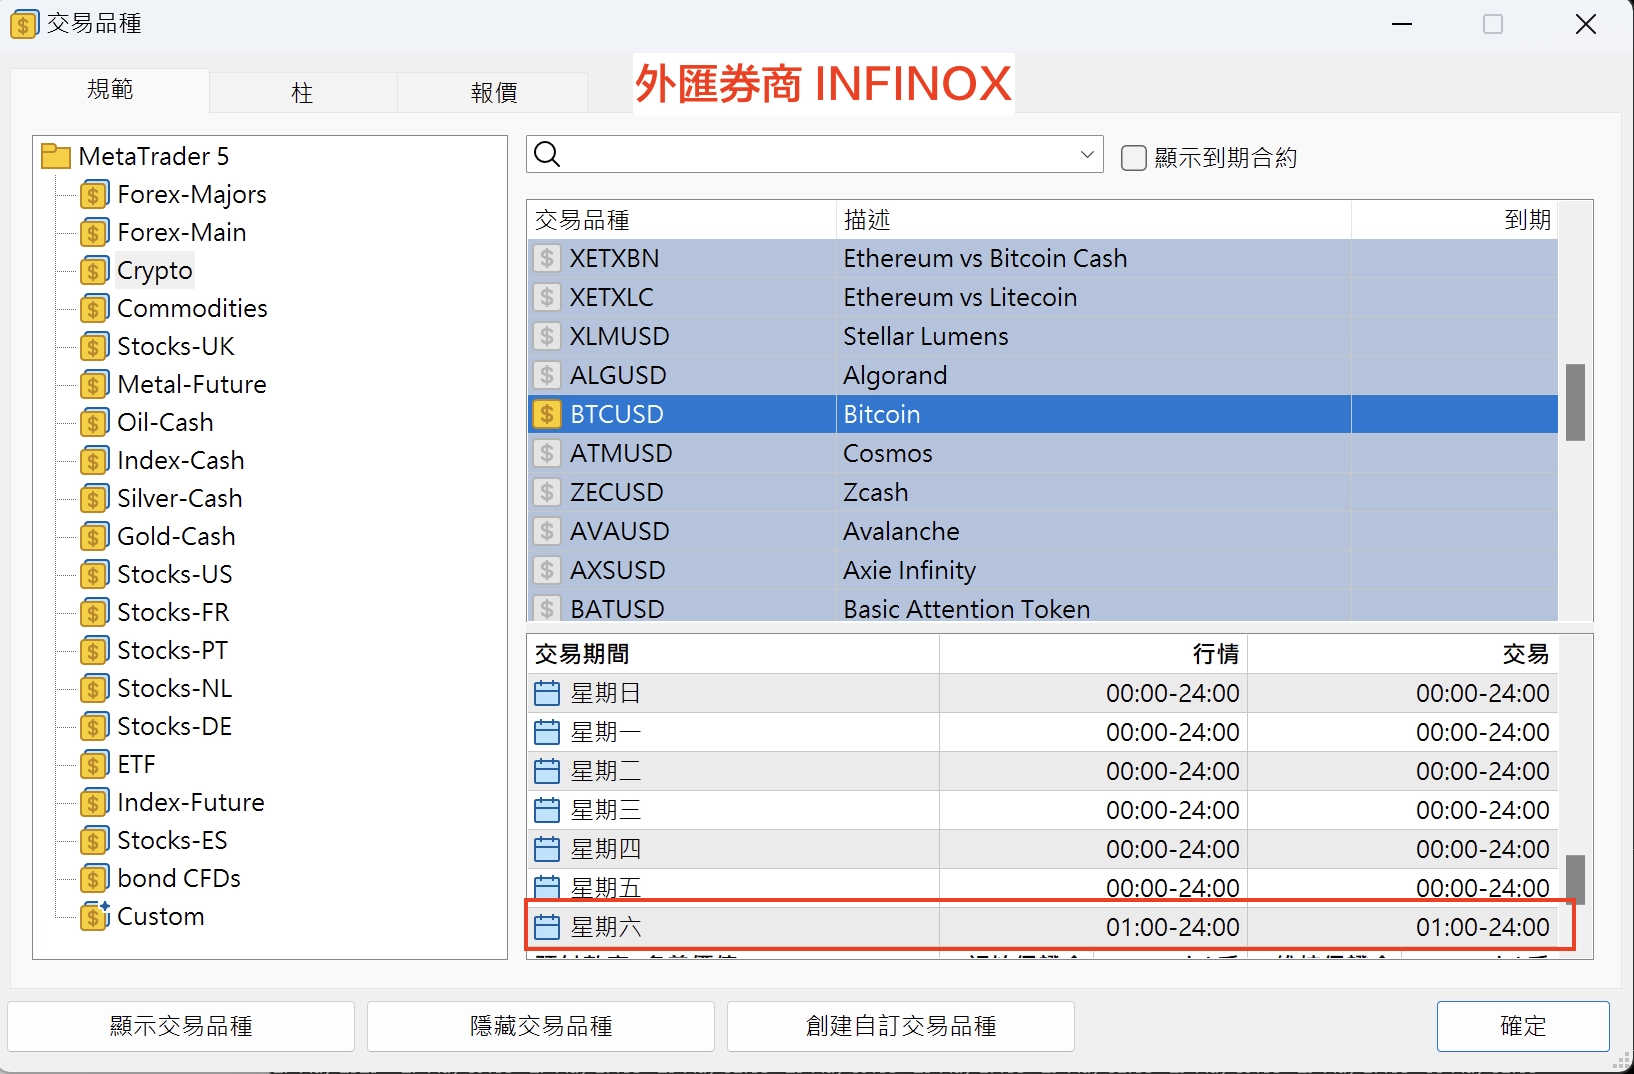
Task: Click the Bitcoin description cell
Action: [1094, 415]
